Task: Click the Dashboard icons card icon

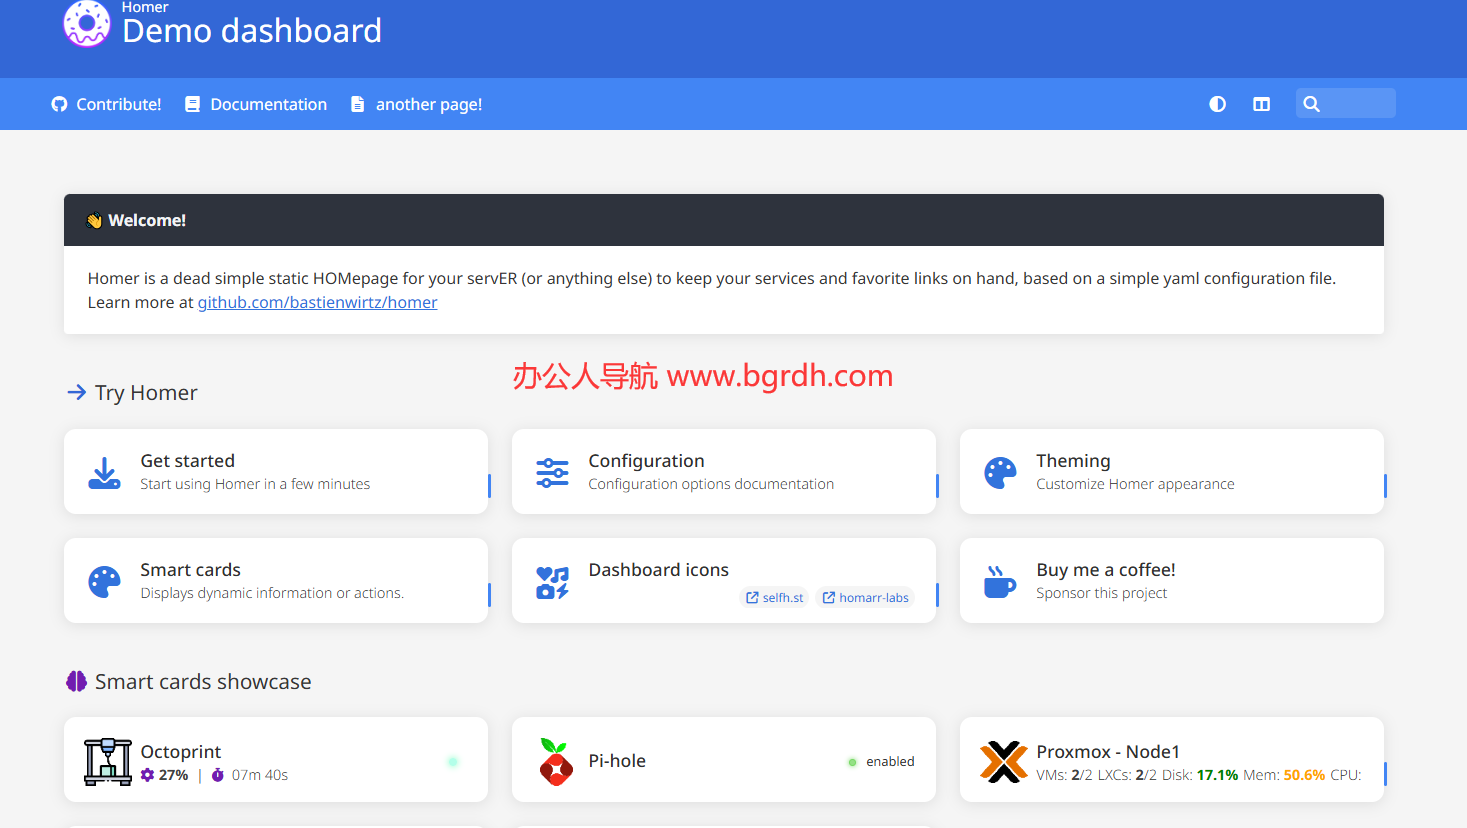Action: click(552, 581)
